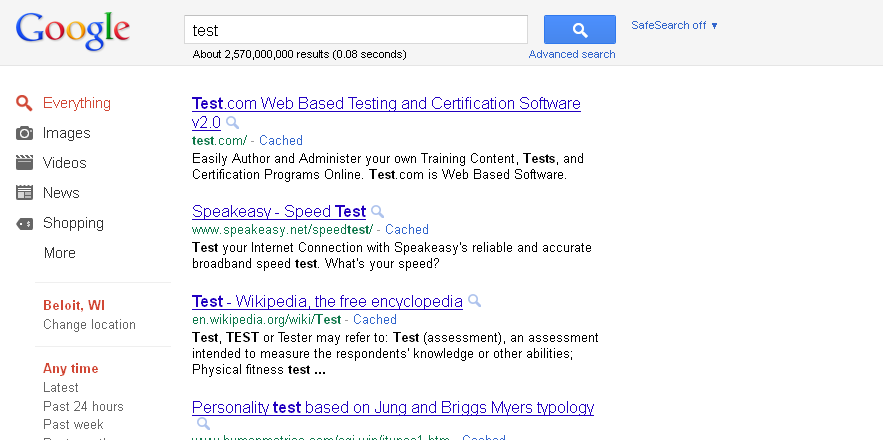Image resolution: width=883 pixels, height=440 pixels.
Task: Open Advanced search link
Action: pyautogui.click(x=572, y=54)
